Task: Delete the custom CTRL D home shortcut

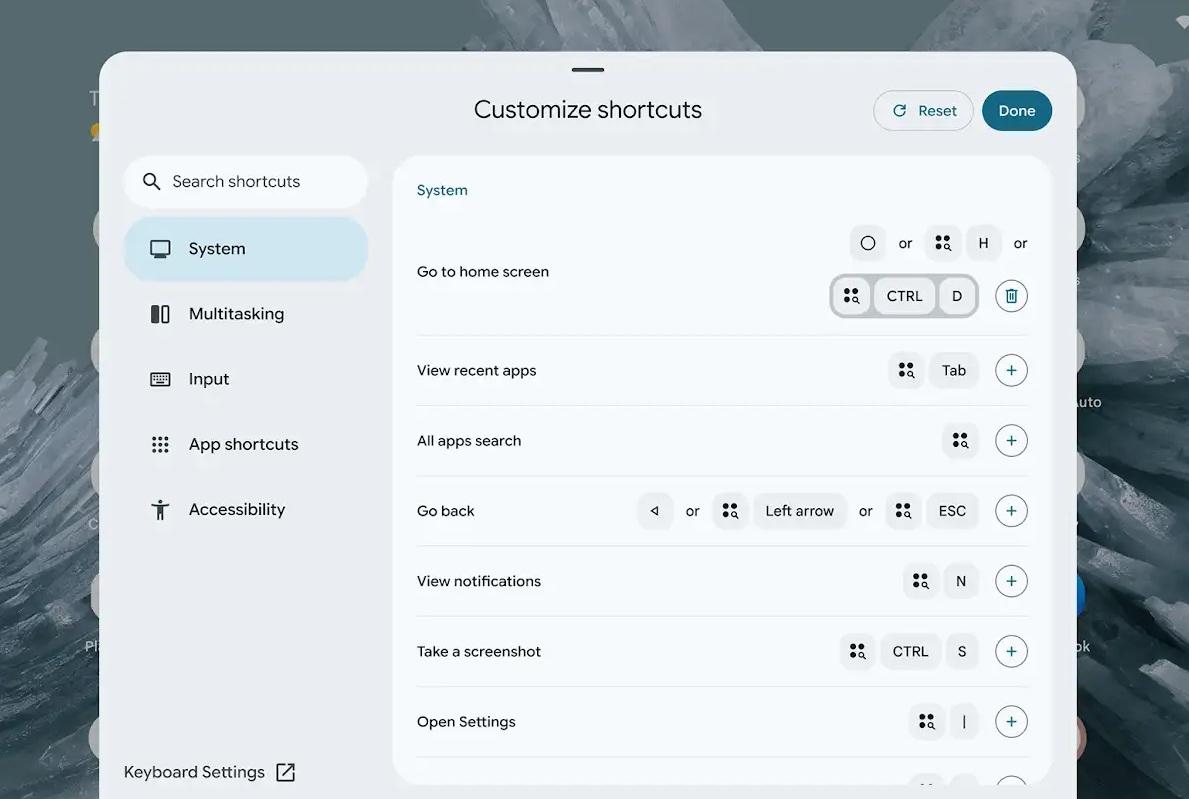Action: 1011,296
